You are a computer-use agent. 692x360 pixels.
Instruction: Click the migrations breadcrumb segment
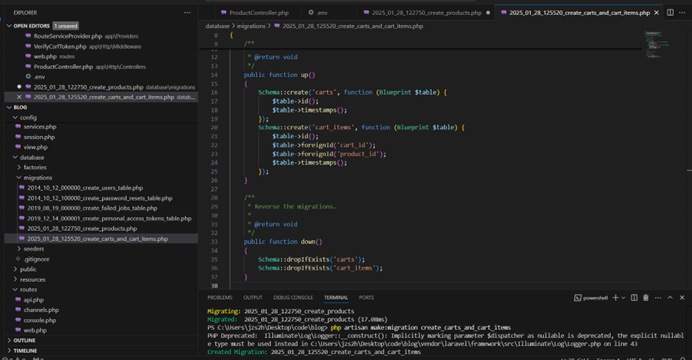coord(251,26)
